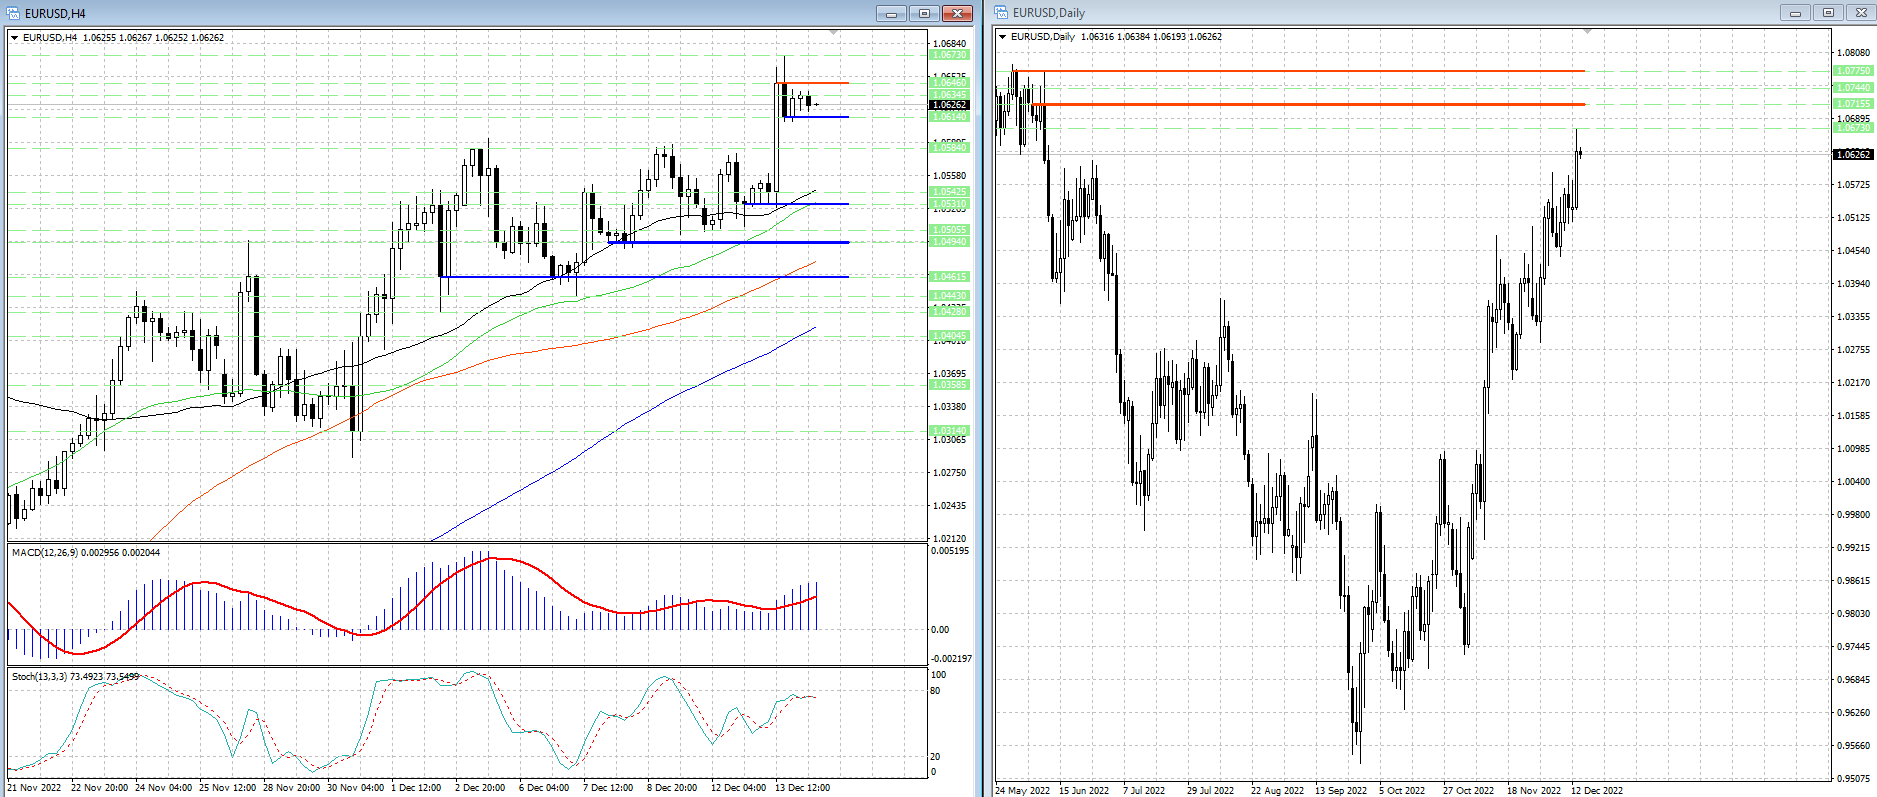The image size is (1877, 797).
Task: Click the EURUSD,Daily window chart icon
Action: [1001, 13]
